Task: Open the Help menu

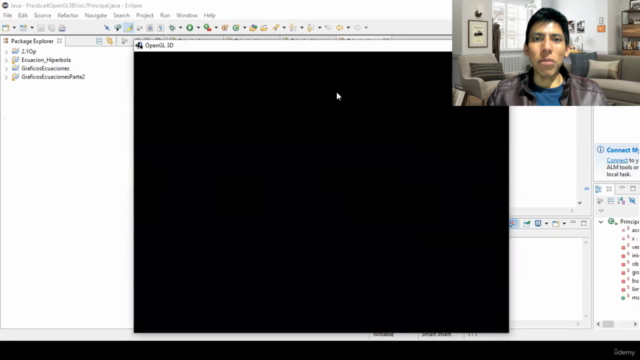Action: point(209,16)
